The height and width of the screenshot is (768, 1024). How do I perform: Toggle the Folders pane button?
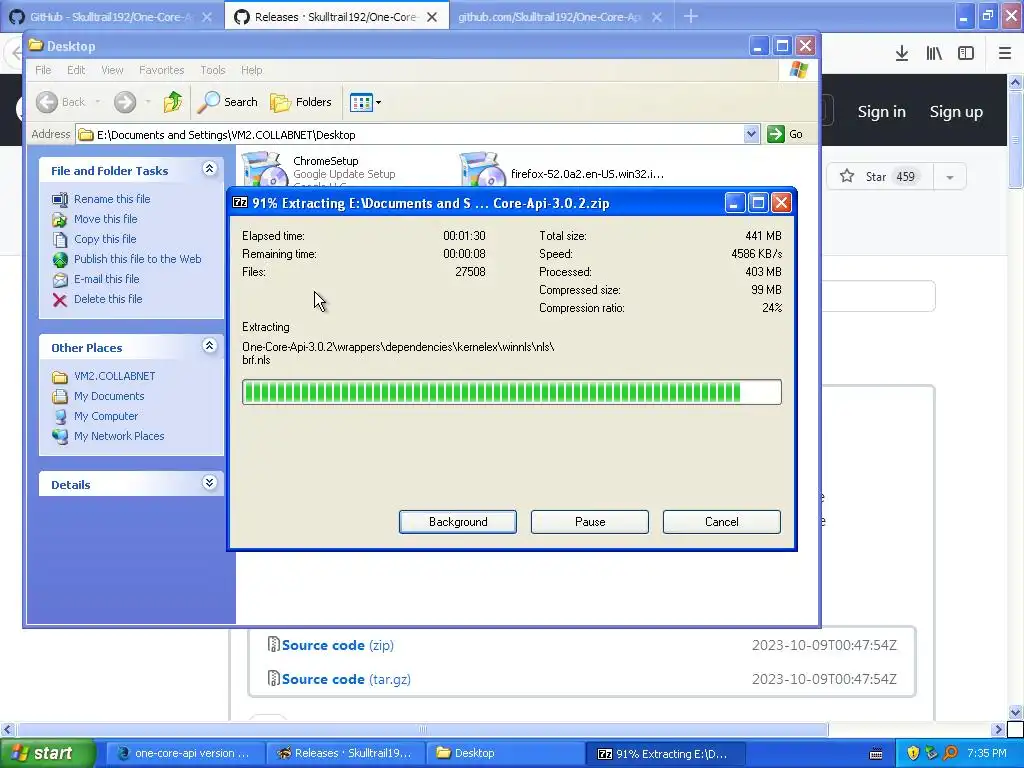[301, 102]
